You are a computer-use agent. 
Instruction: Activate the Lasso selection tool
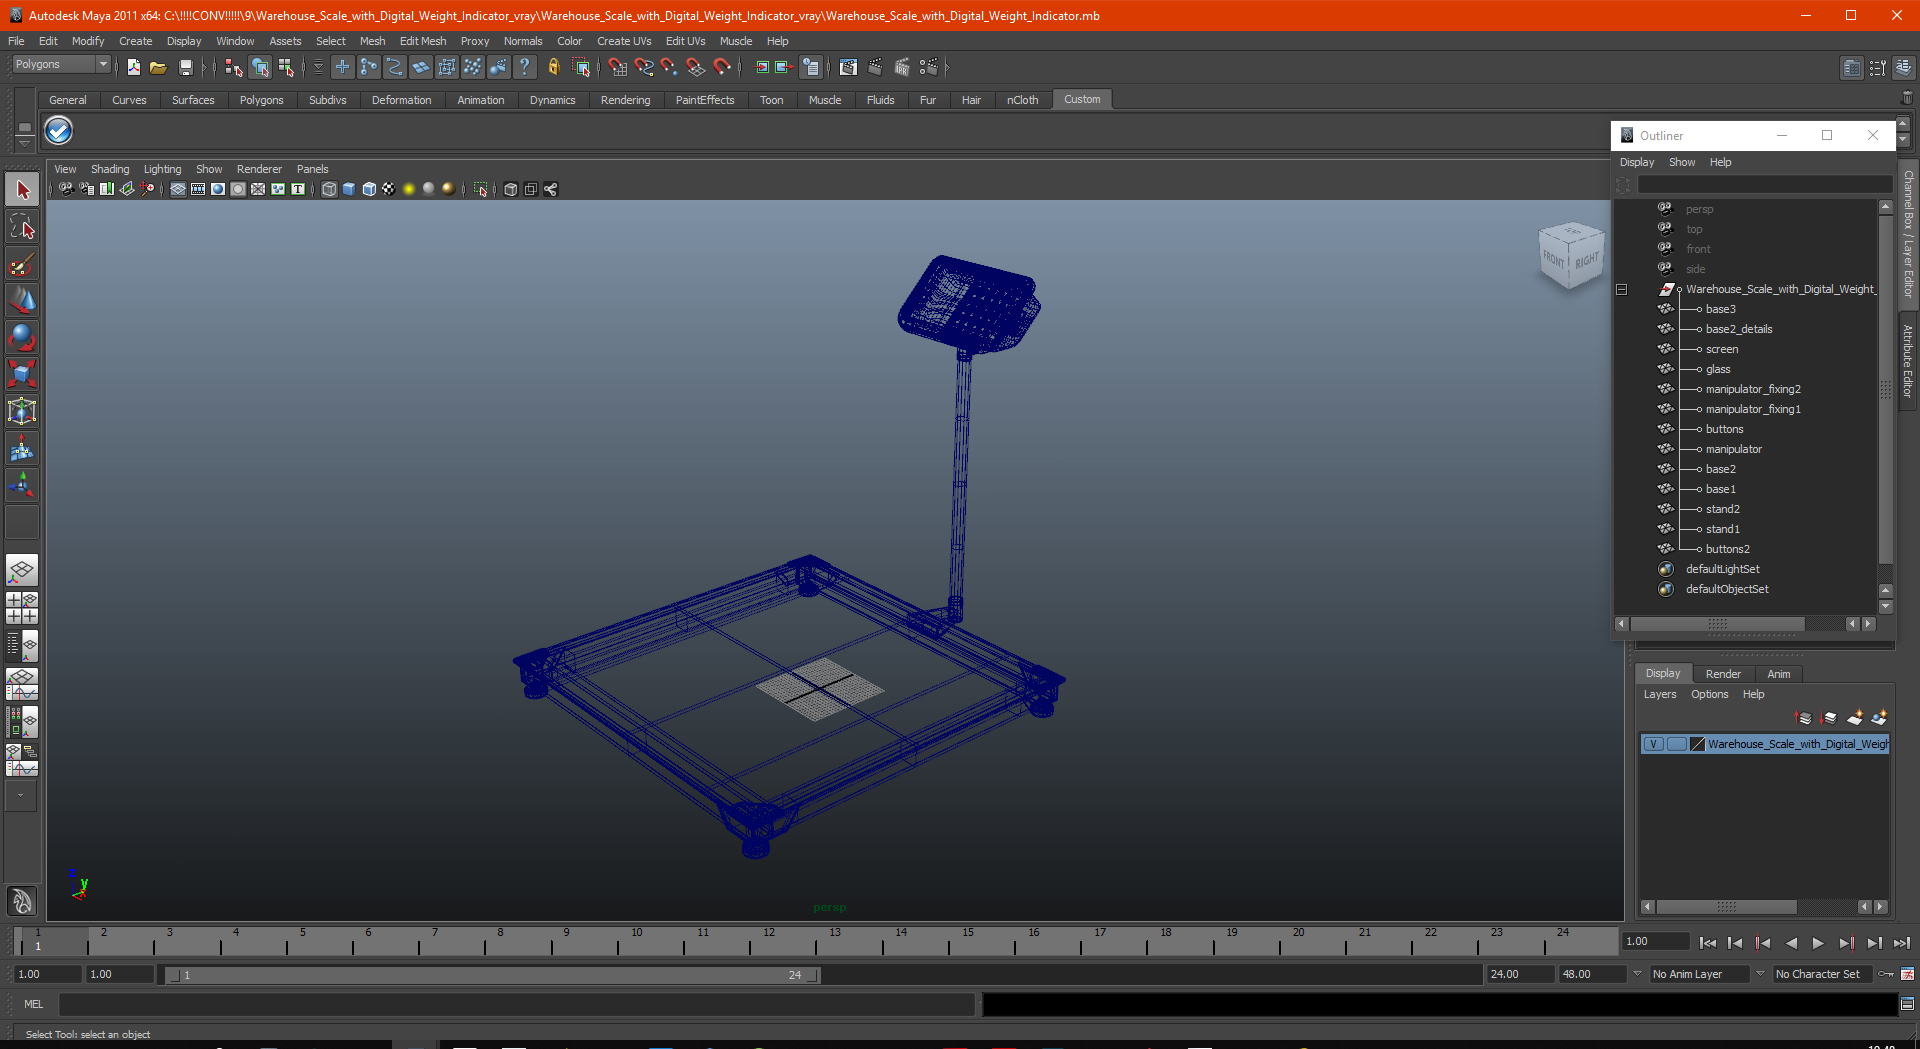coord(22,227)
